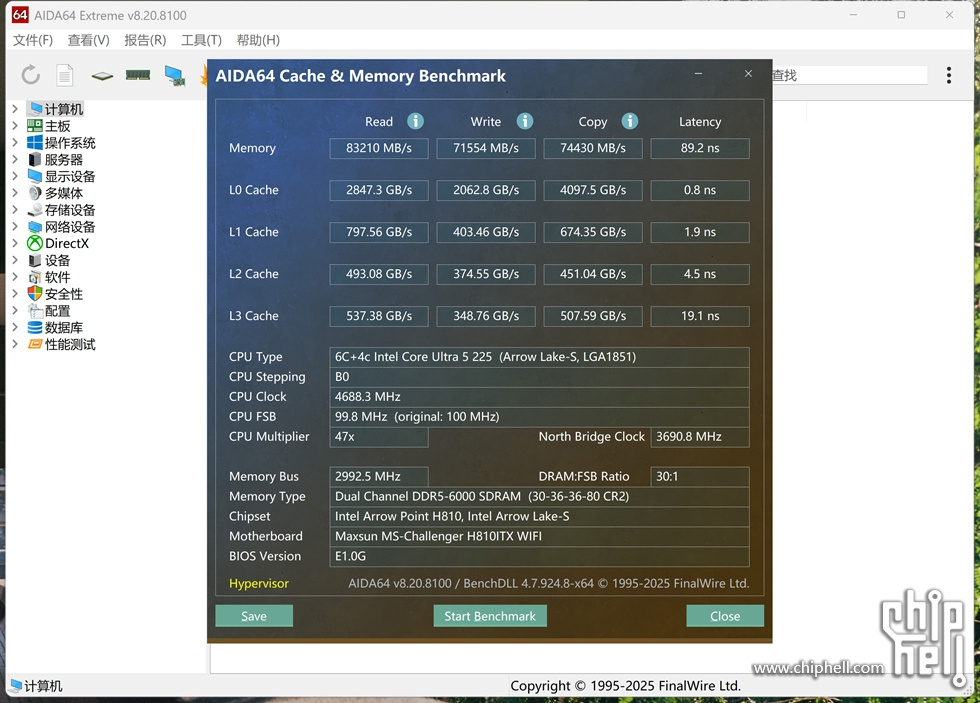Image resolution: width=980 pixels, height=703 pixels.
Task: Click the 计算机 status bar entry
Action: (37, 686)
